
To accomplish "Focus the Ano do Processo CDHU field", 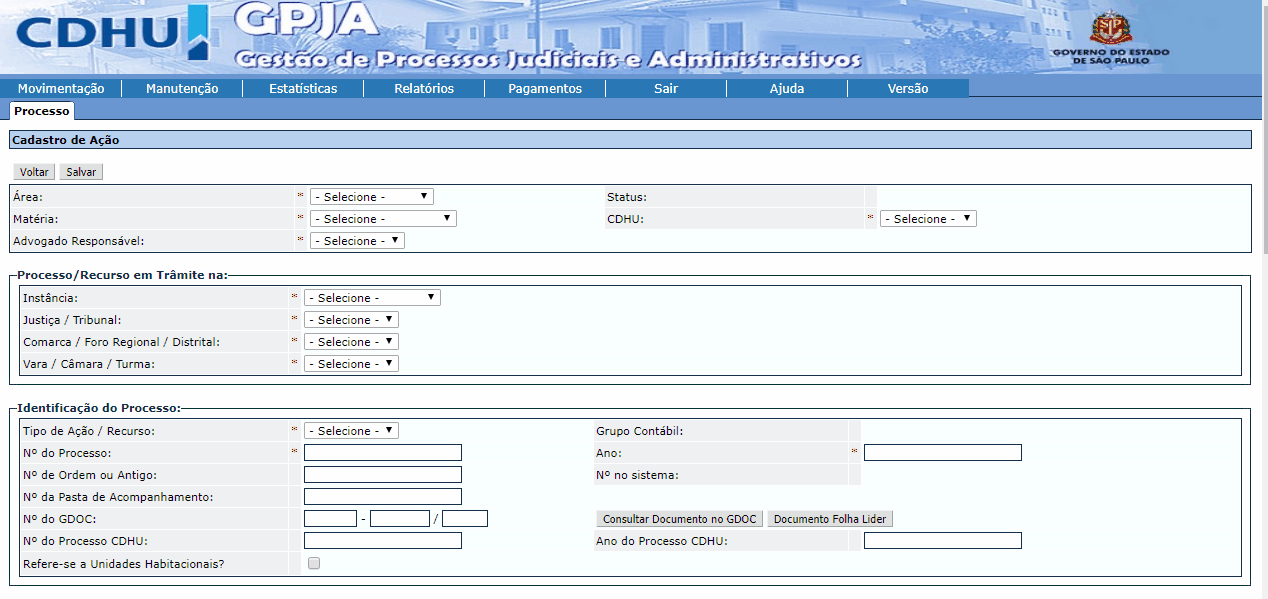I will coord(943,541).
